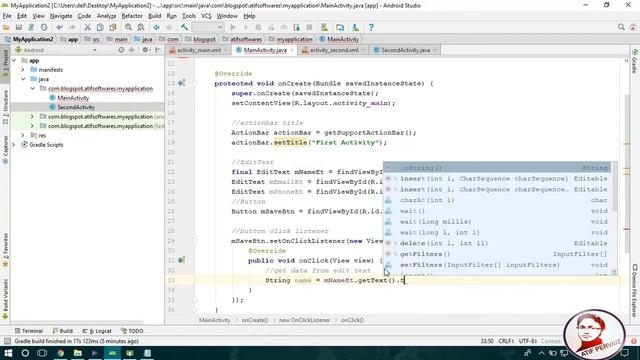
Task: Open the Navigate menu
Action: 61,16
